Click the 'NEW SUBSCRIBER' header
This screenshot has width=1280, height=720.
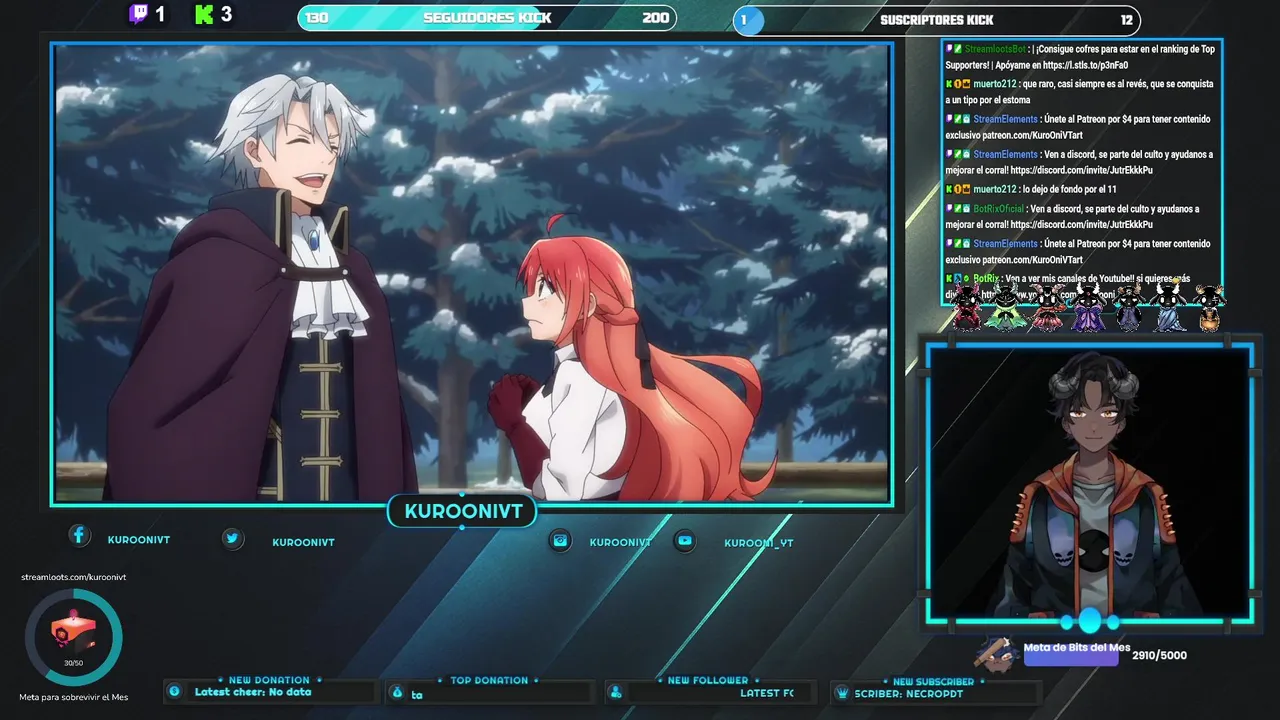[x=933, y=682]
